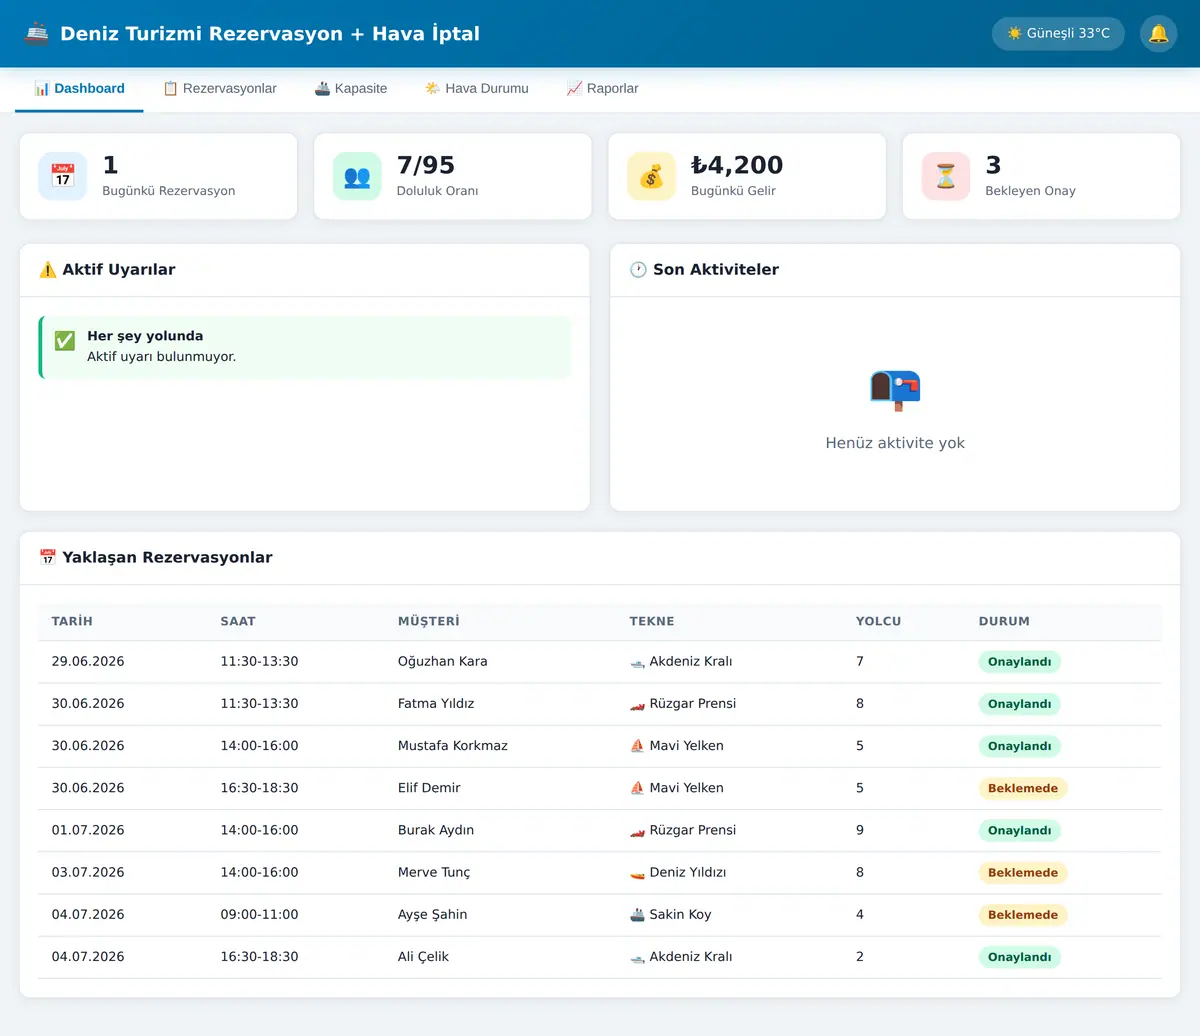This screenshot has width=1200, height=1036.
Task: Open the Hava Durumu tab
Action: [477, 89]
